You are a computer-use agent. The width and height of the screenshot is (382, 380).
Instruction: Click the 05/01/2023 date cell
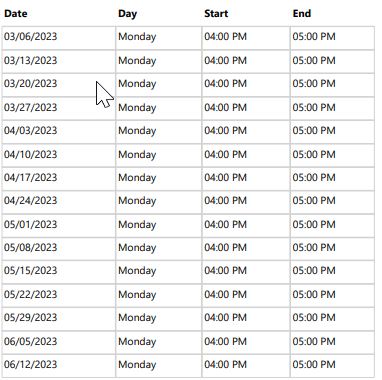59,226
